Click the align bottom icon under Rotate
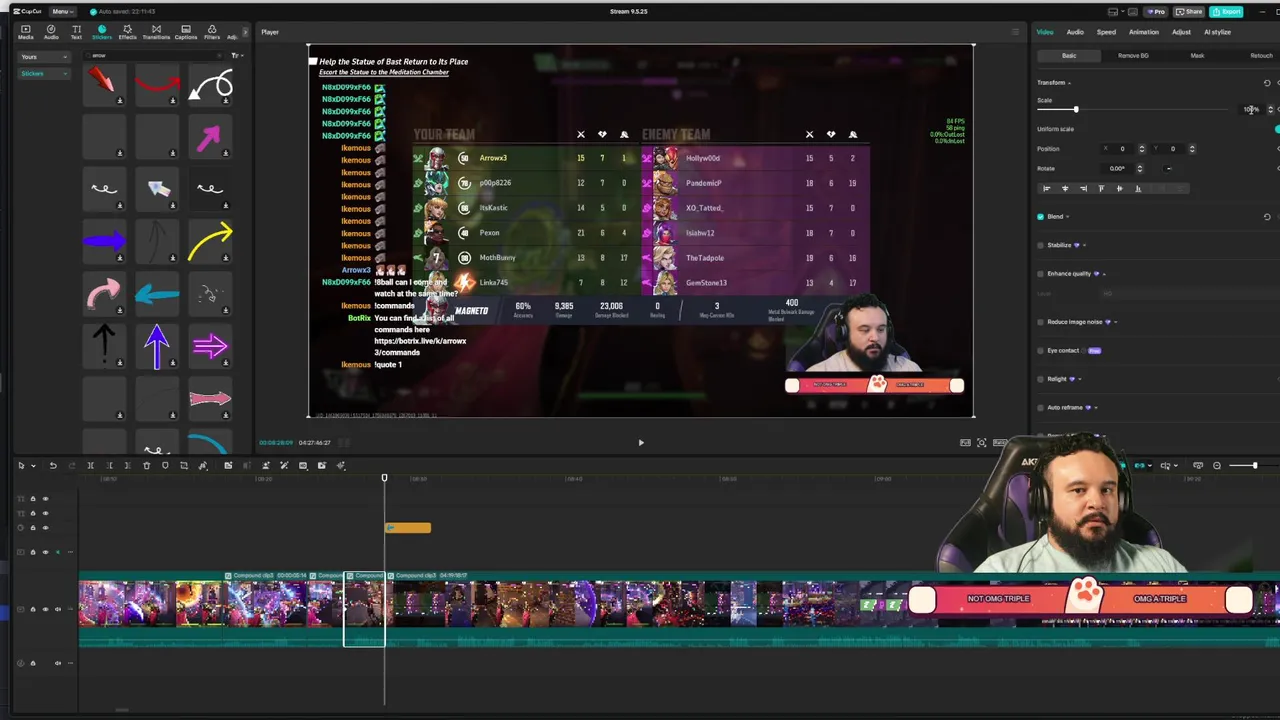Screen dimensions: 1280x720 click(x=1137, y=188)
